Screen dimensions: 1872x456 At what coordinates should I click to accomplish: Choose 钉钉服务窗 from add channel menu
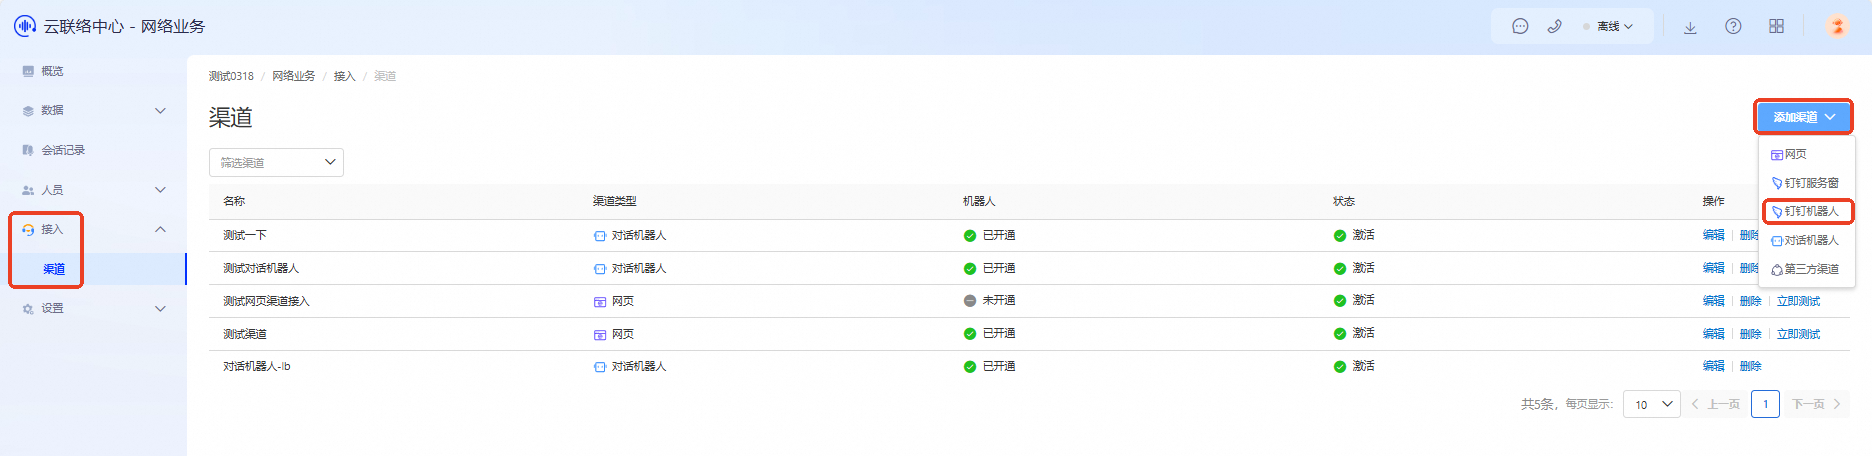(1807, 183)
